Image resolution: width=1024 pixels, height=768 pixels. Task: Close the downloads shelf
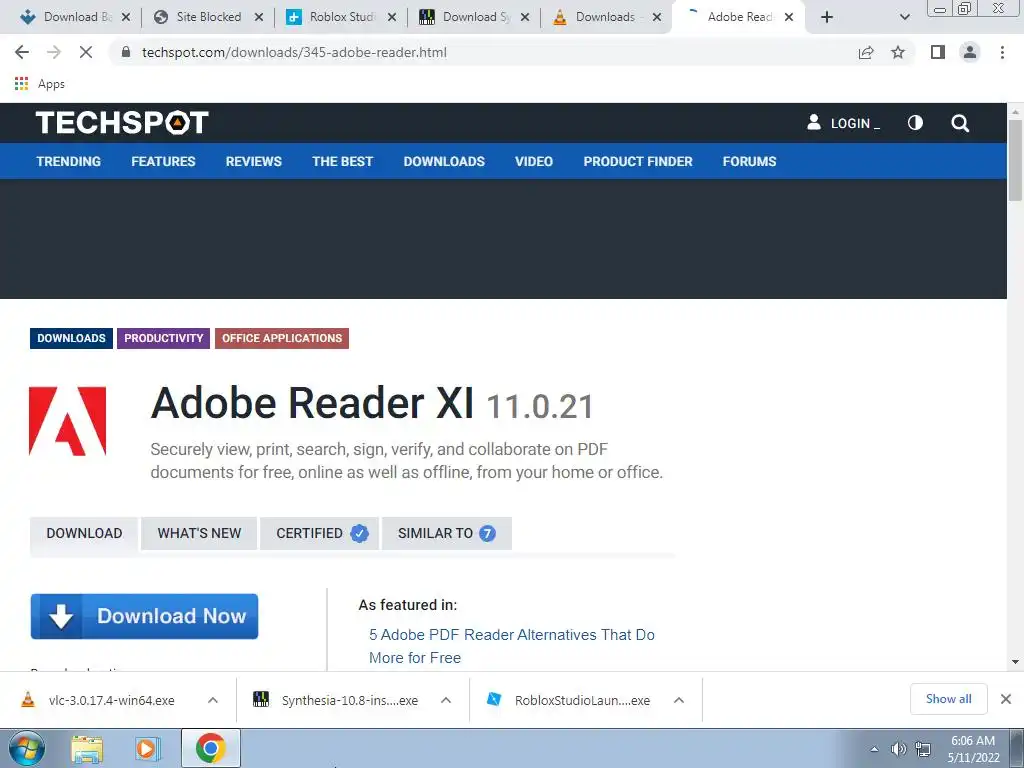coord(1006,699)
